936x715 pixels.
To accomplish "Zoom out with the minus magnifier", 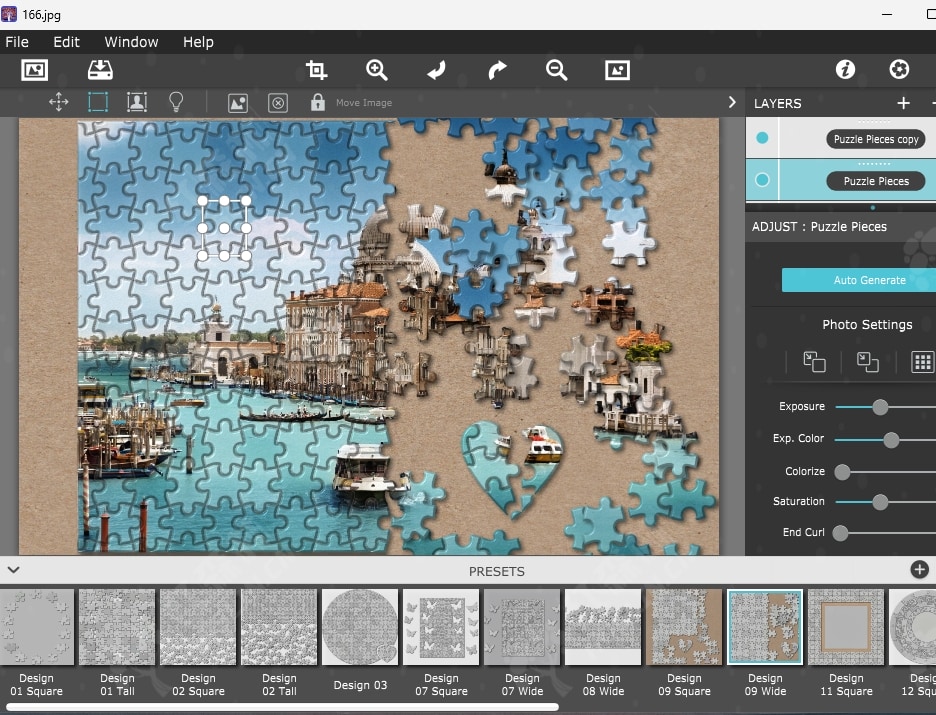I will pos(556,70).
